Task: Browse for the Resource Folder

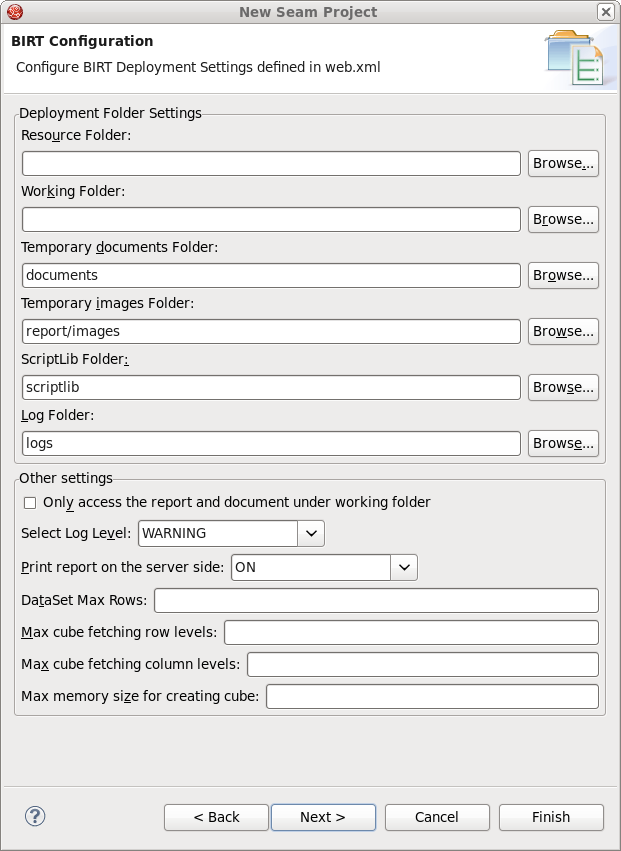Action: coord(563,163)
